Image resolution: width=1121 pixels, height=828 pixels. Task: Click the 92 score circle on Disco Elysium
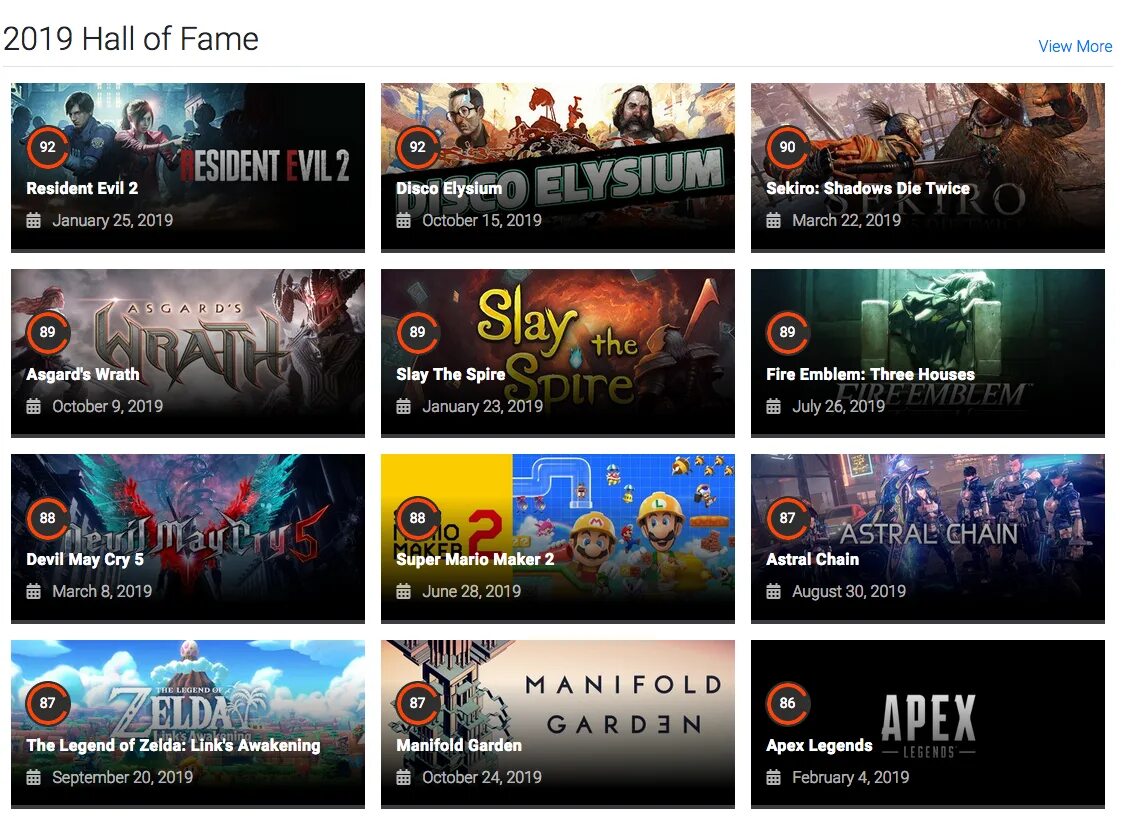(x=418, y=147)
